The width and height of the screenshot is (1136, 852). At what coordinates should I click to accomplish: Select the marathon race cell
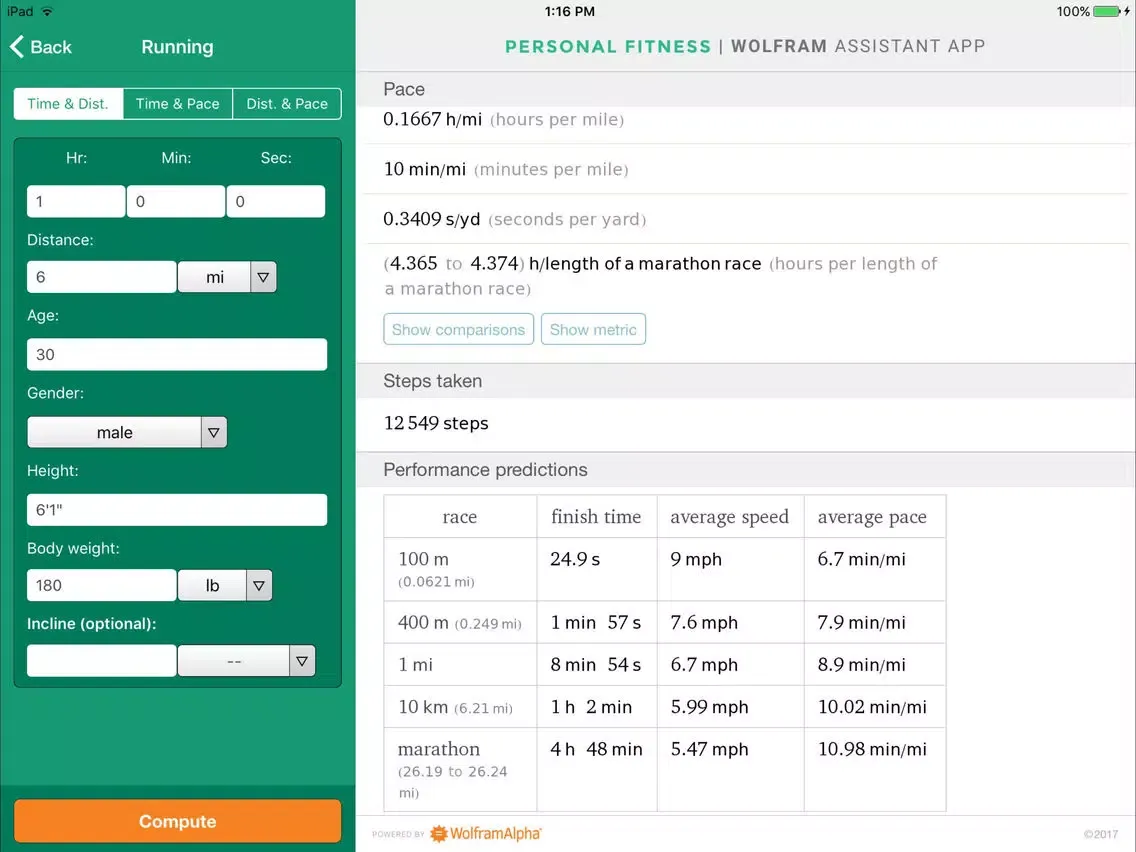tap(460, 769)
